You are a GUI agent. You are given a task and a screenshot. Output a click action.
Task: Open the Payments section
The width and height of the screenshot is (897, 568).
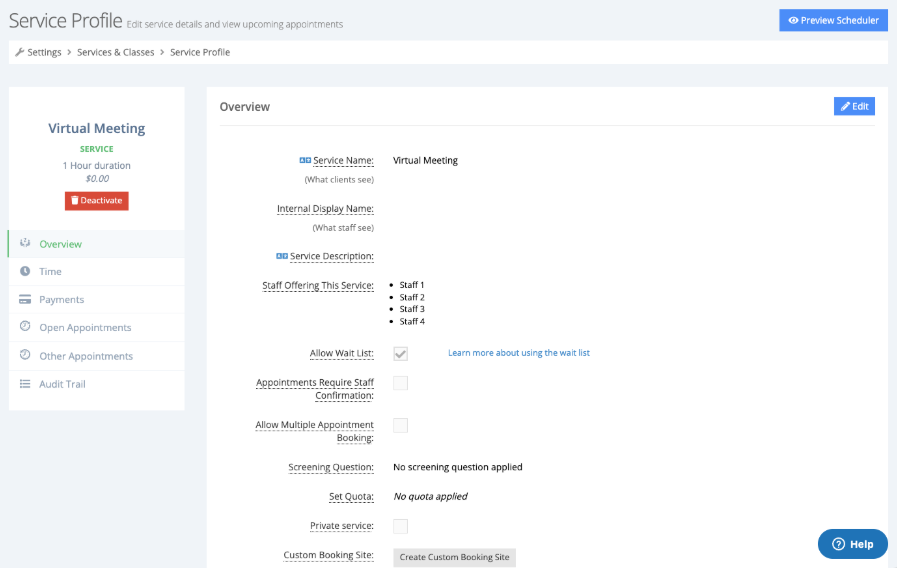pos(97,300)
